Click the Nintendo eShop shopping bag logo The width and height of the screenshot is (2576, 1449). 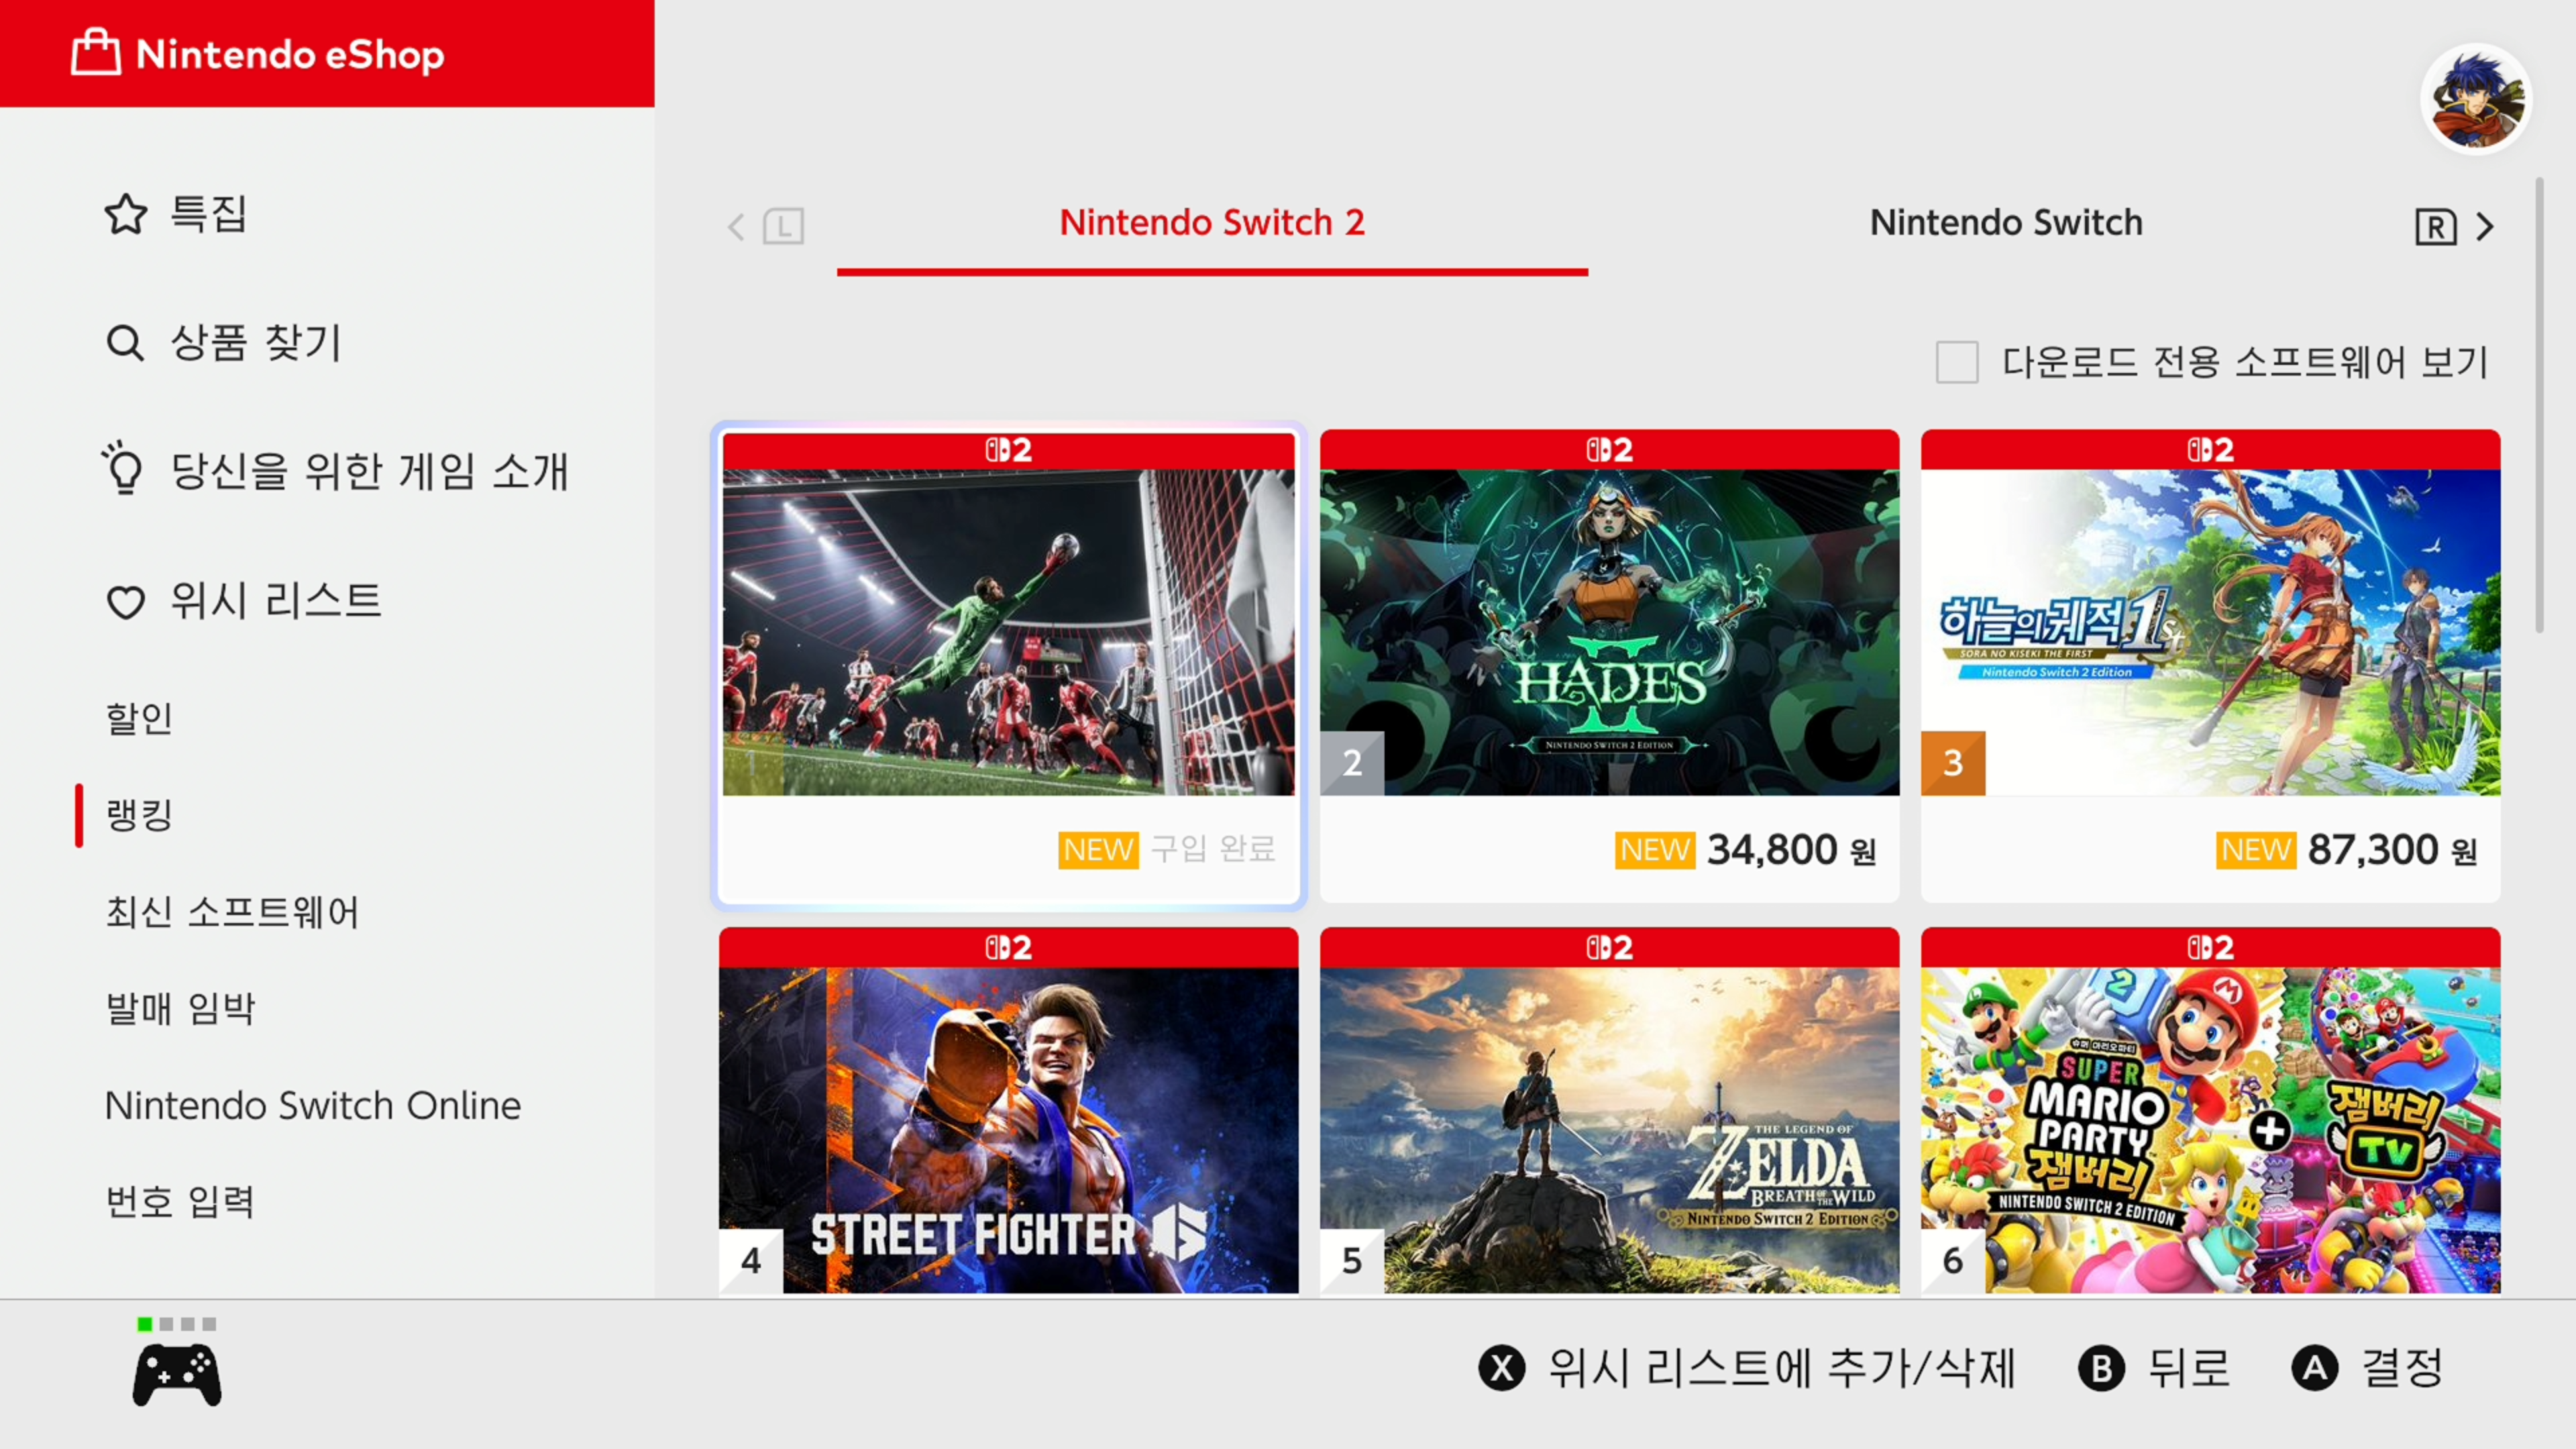96,52
